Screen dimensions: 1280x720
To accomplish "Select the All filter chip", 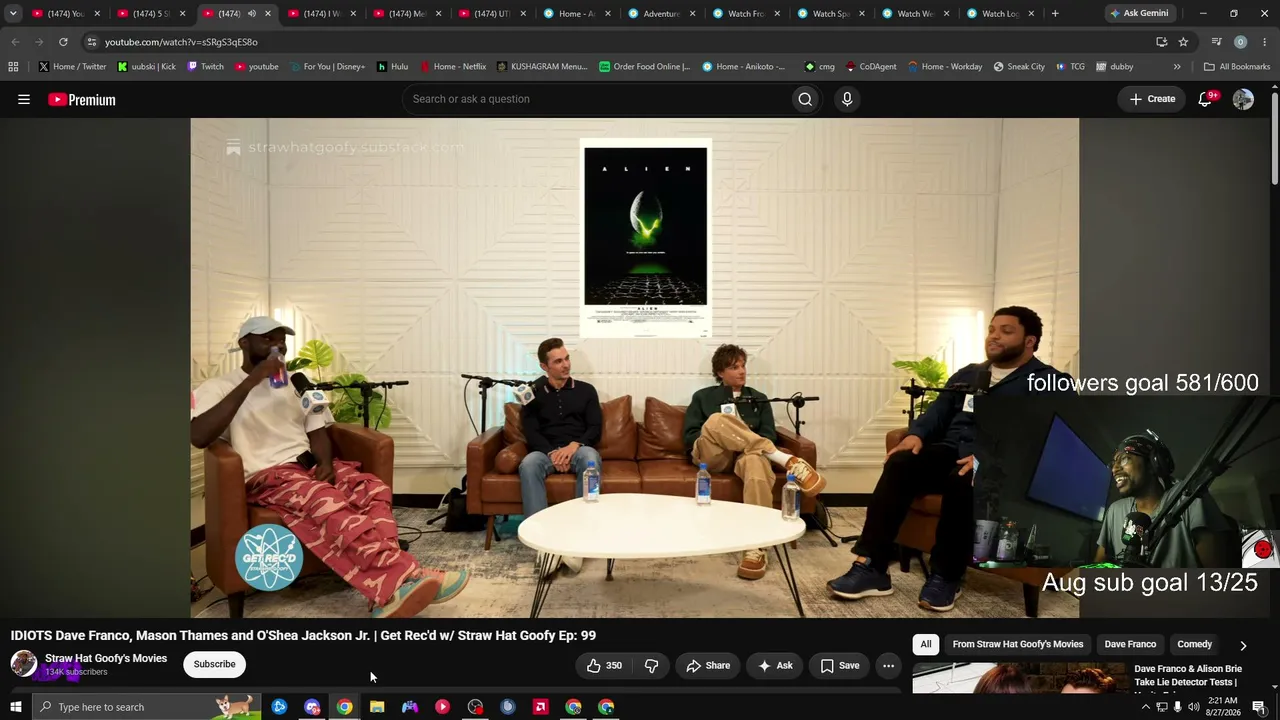I will (926, 645).
